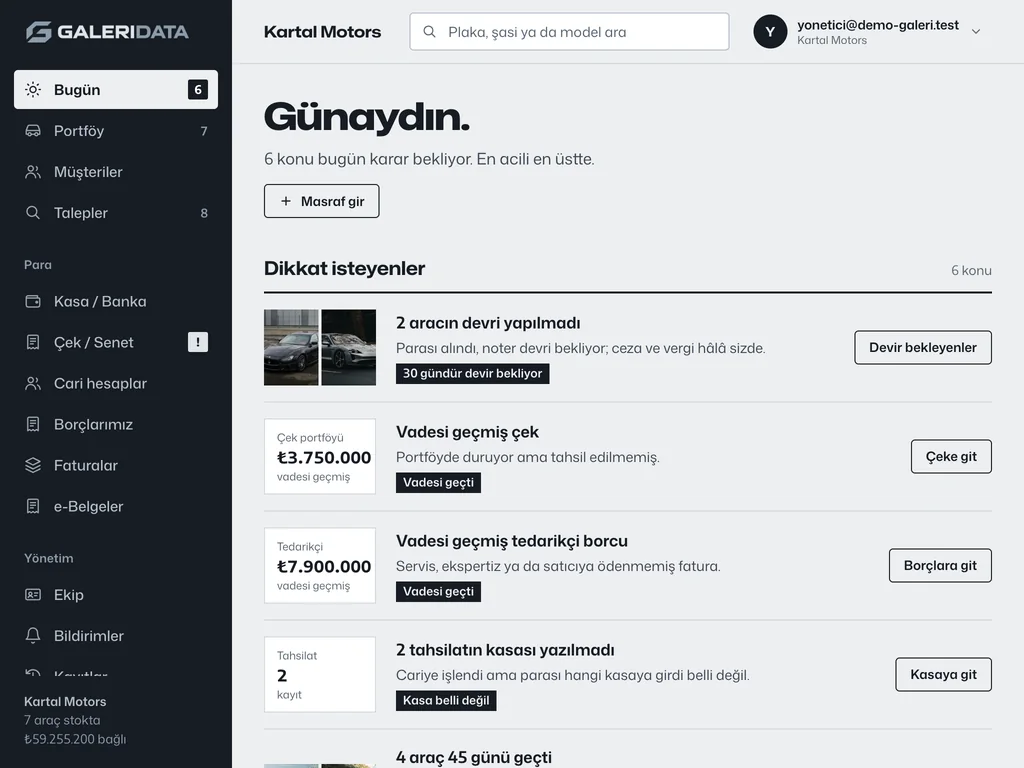1024x768 pixels.
Task: Click the Y user avatar
Action: [770, 31]
